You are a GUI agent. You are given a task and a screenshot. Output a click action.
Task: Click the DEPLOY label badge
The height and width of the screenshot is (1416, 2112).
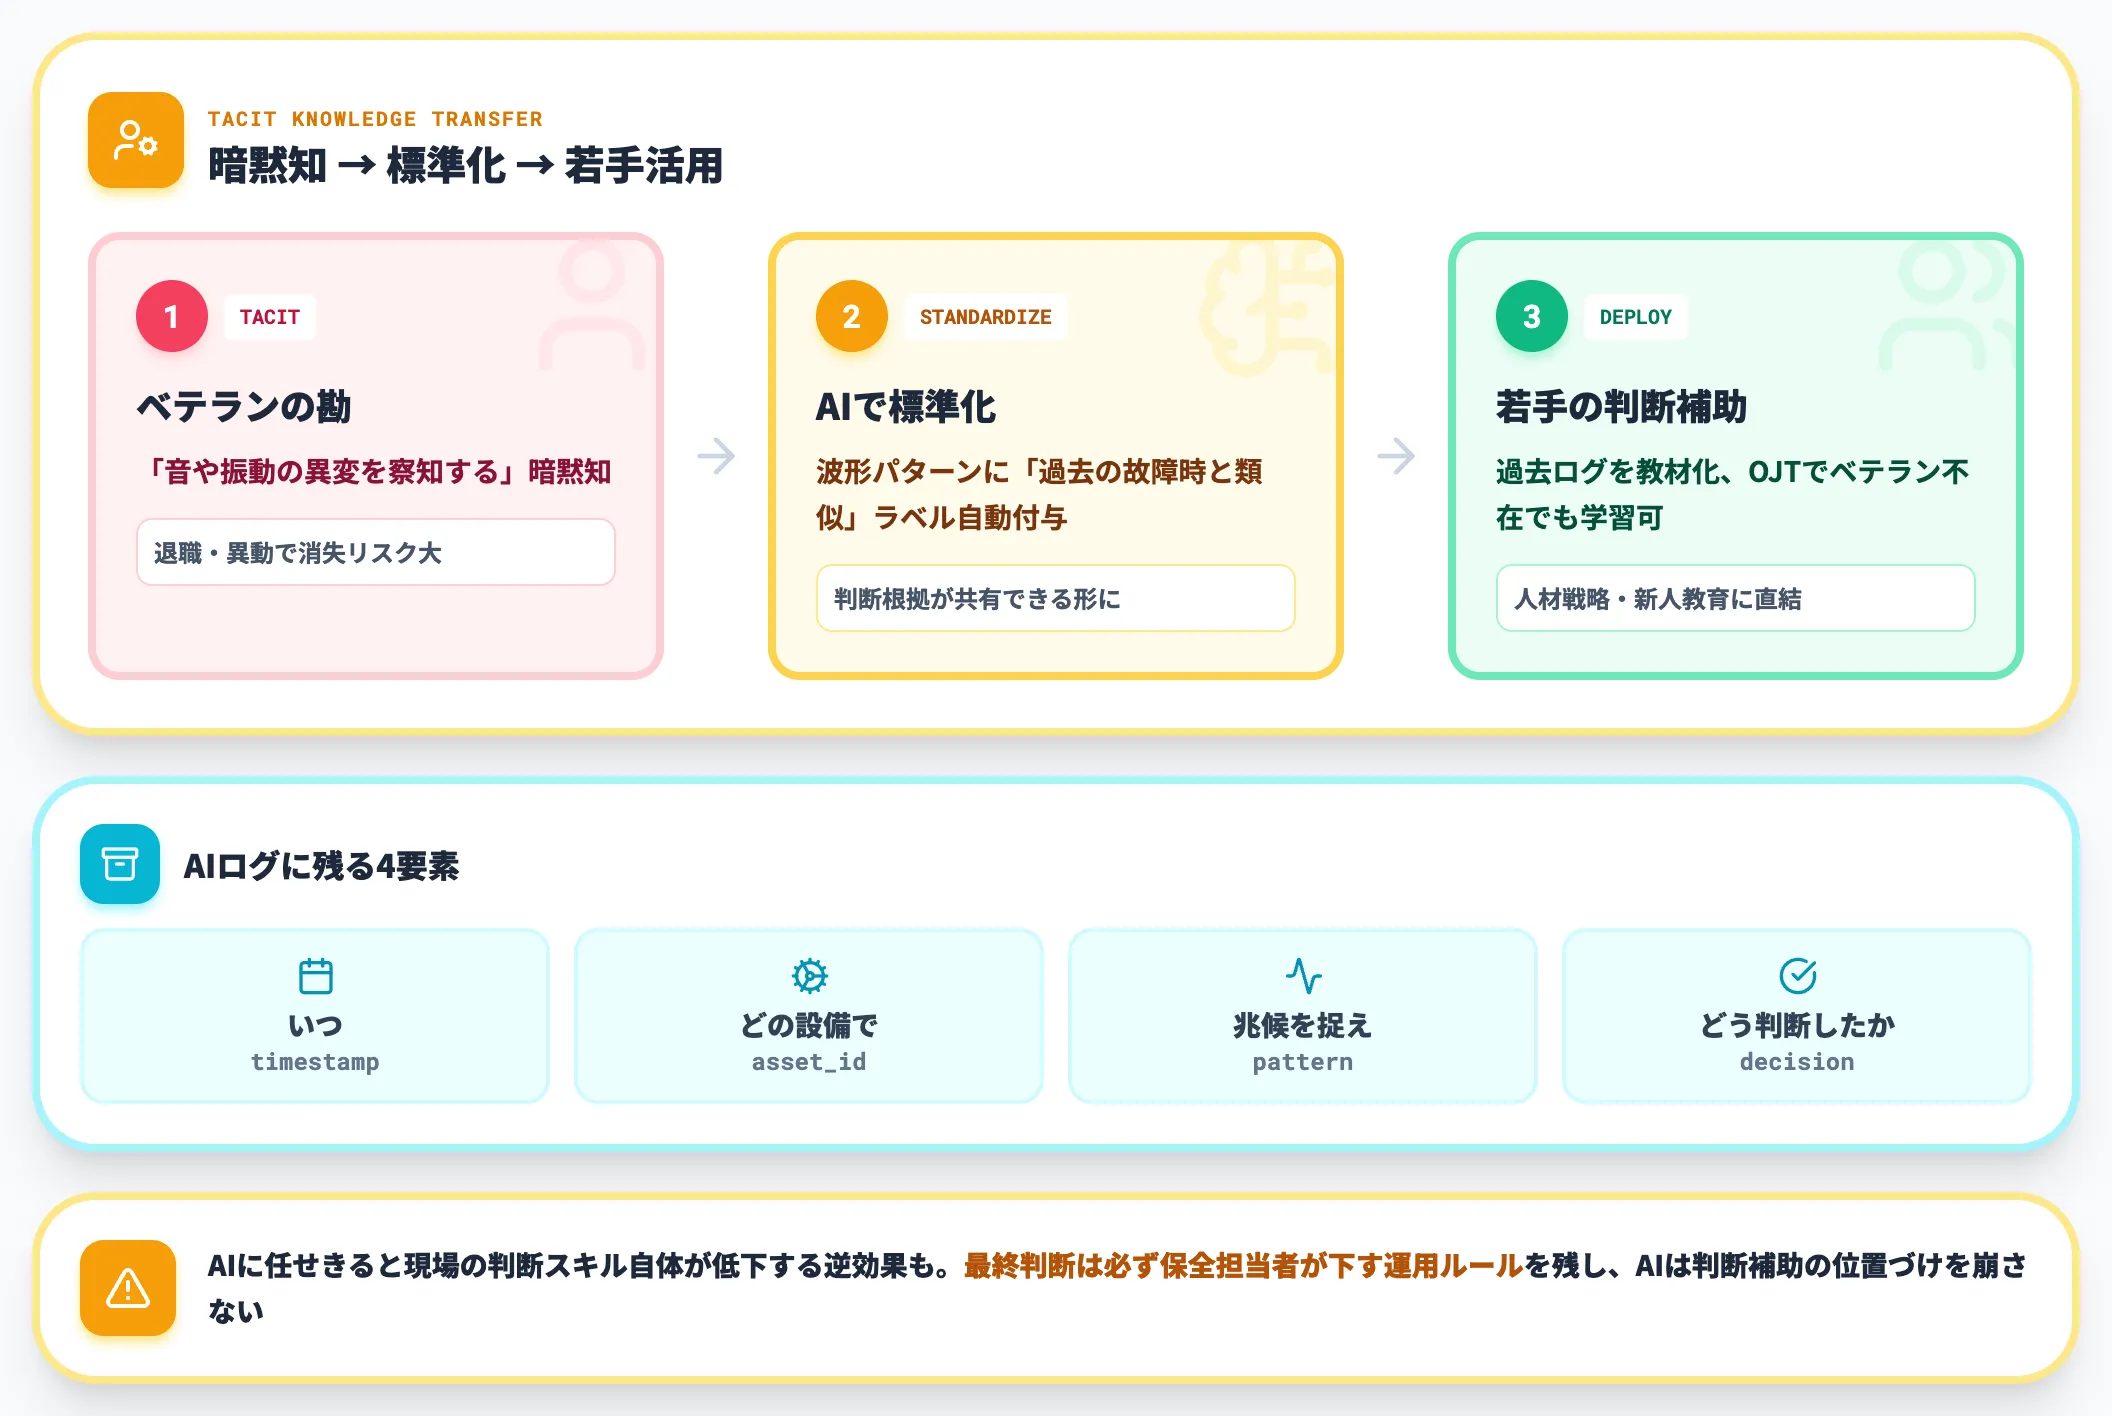(x=1636, y=317)
